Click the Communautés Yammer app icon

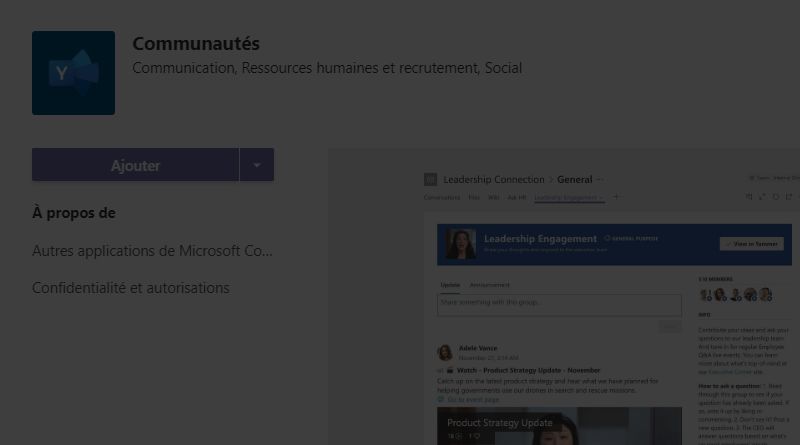pos(73,73)
